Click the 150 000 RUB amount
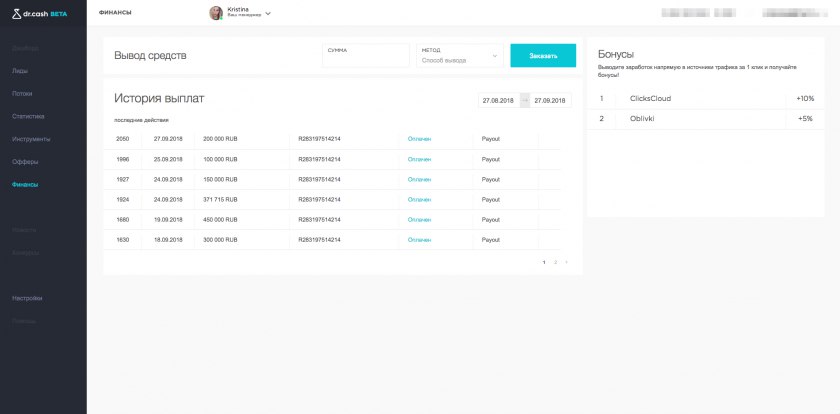Image resolution: width=840 pixels, height=414 pixels. click(220, 179)
